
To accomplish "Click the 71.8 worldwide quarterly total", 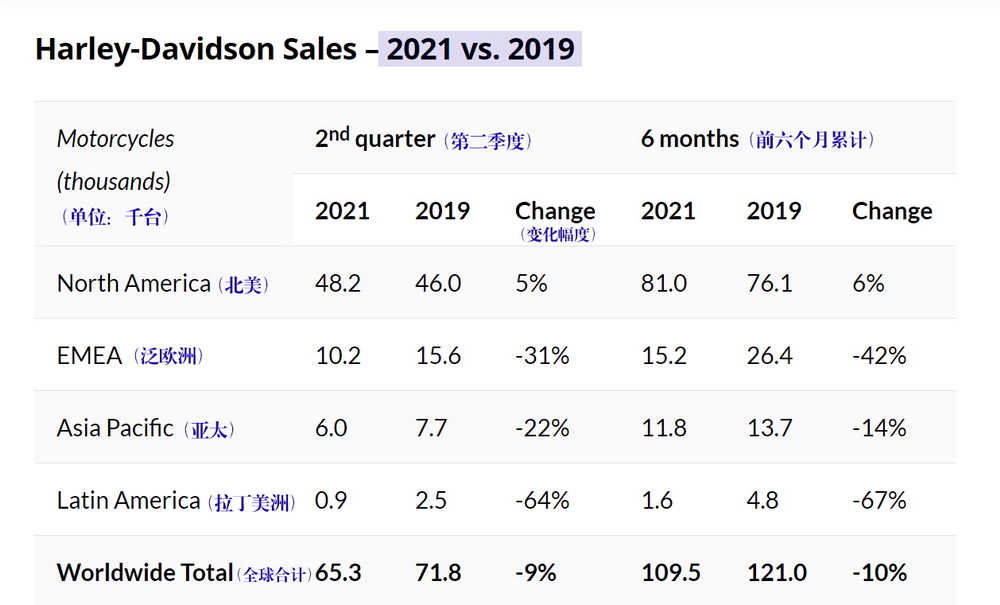I will tap(438, 573).
